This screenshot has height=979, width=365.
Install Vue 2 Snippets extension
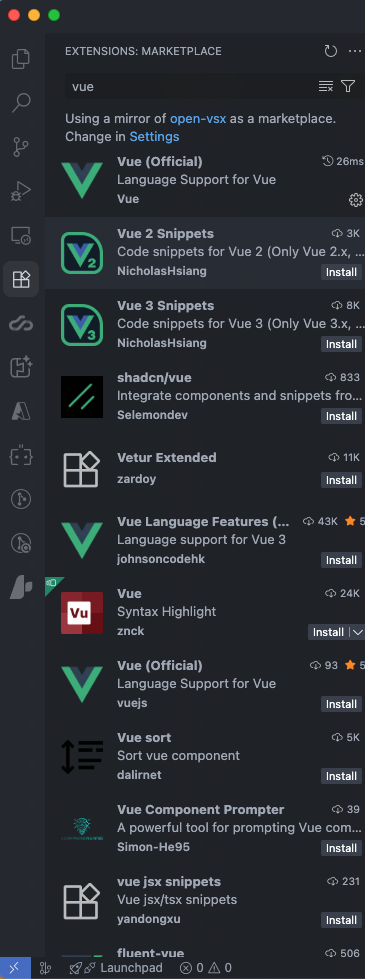coord(341,272)
